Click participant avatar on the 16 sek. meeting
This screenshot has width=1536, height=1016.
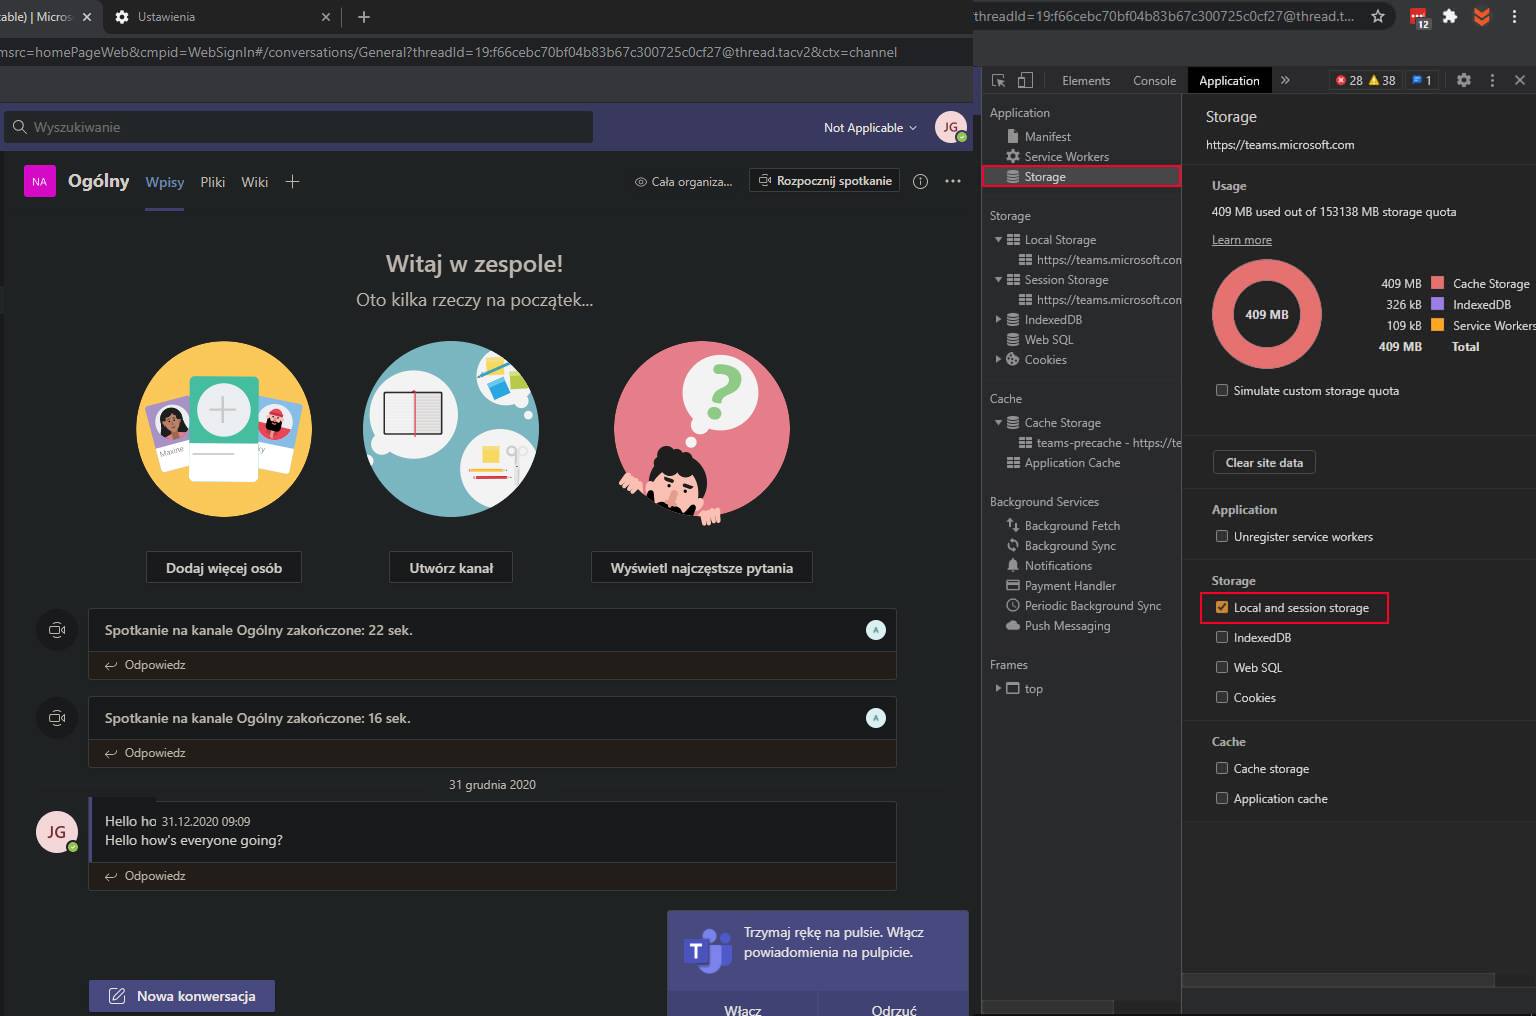876,718
